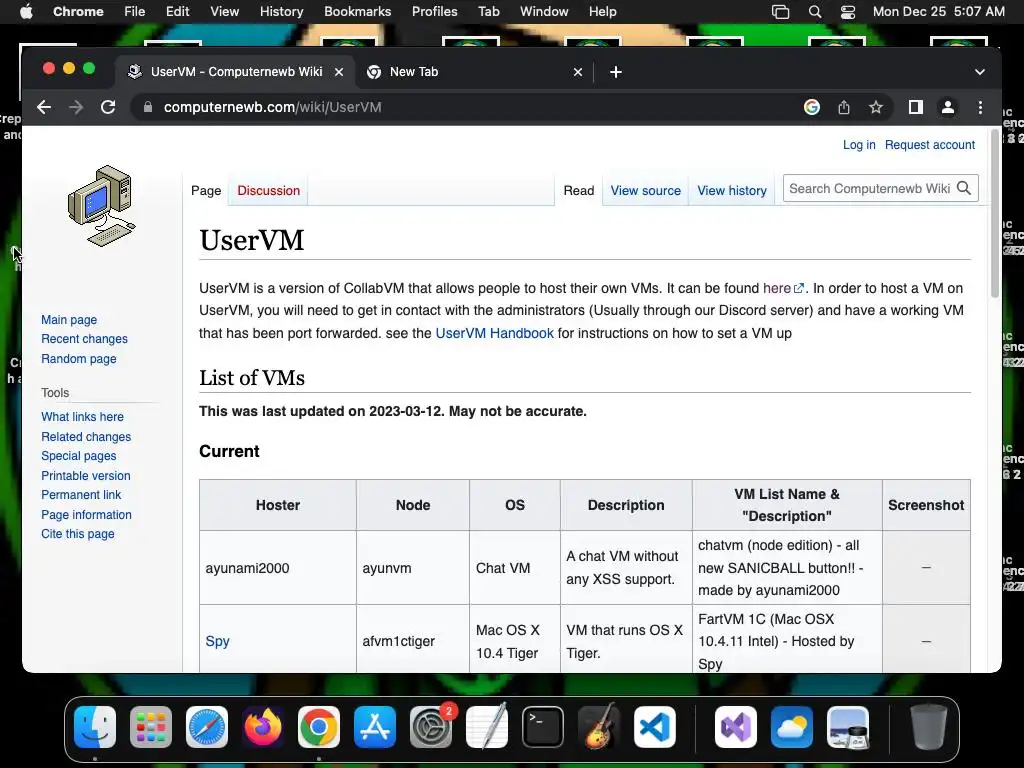The height and width of the screenshot is (768, 1024).
Task: Go back to the previous page
Action: point(44,107)
